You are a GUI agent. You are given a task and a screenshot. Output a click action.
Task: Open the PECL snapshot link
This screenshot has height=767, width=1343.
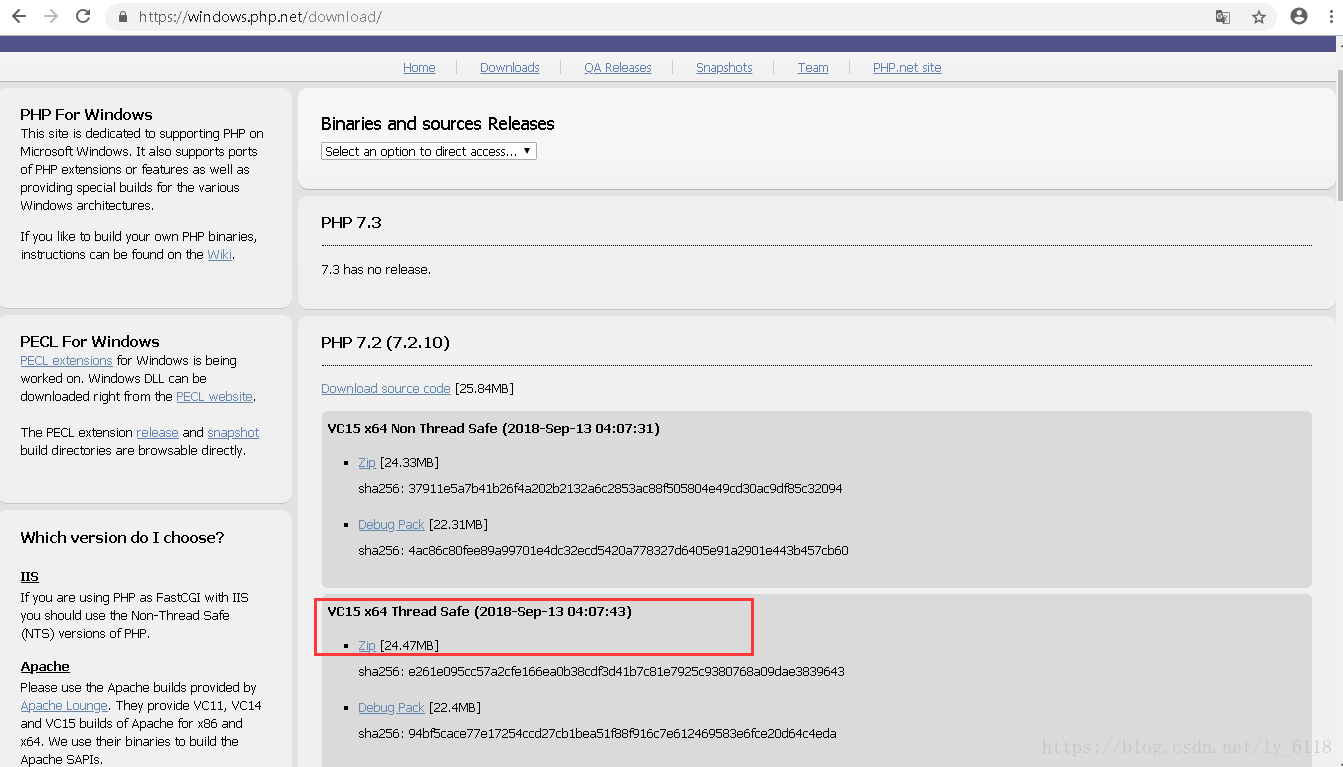tap(233, 433)
